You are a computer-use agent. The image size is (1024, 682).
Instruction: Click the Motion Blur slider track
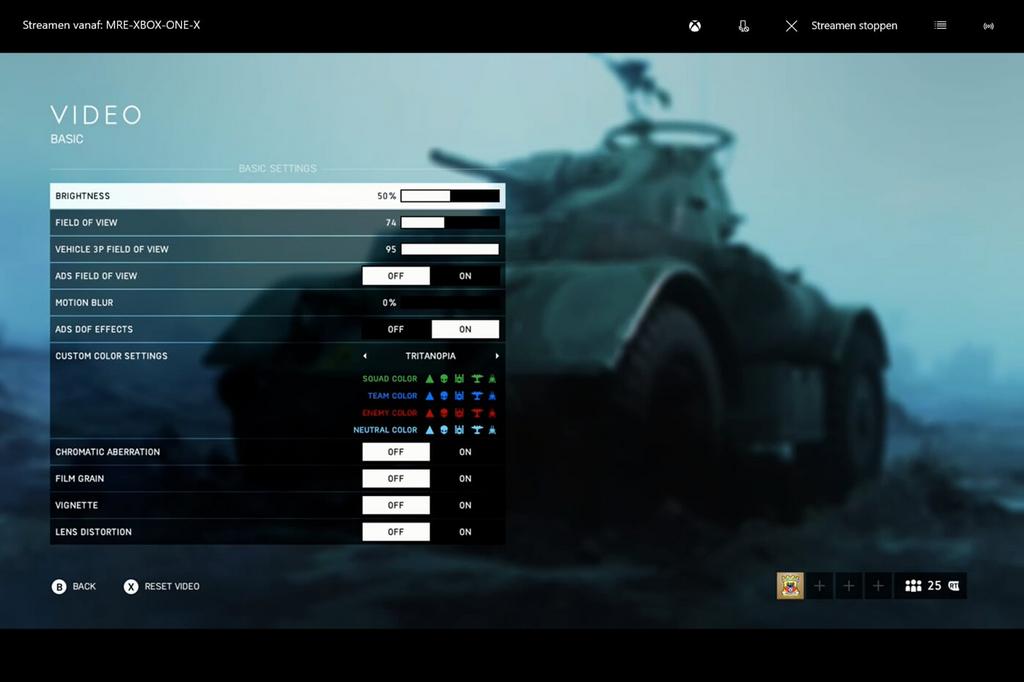pyautogui.click(x=450, y=302)
